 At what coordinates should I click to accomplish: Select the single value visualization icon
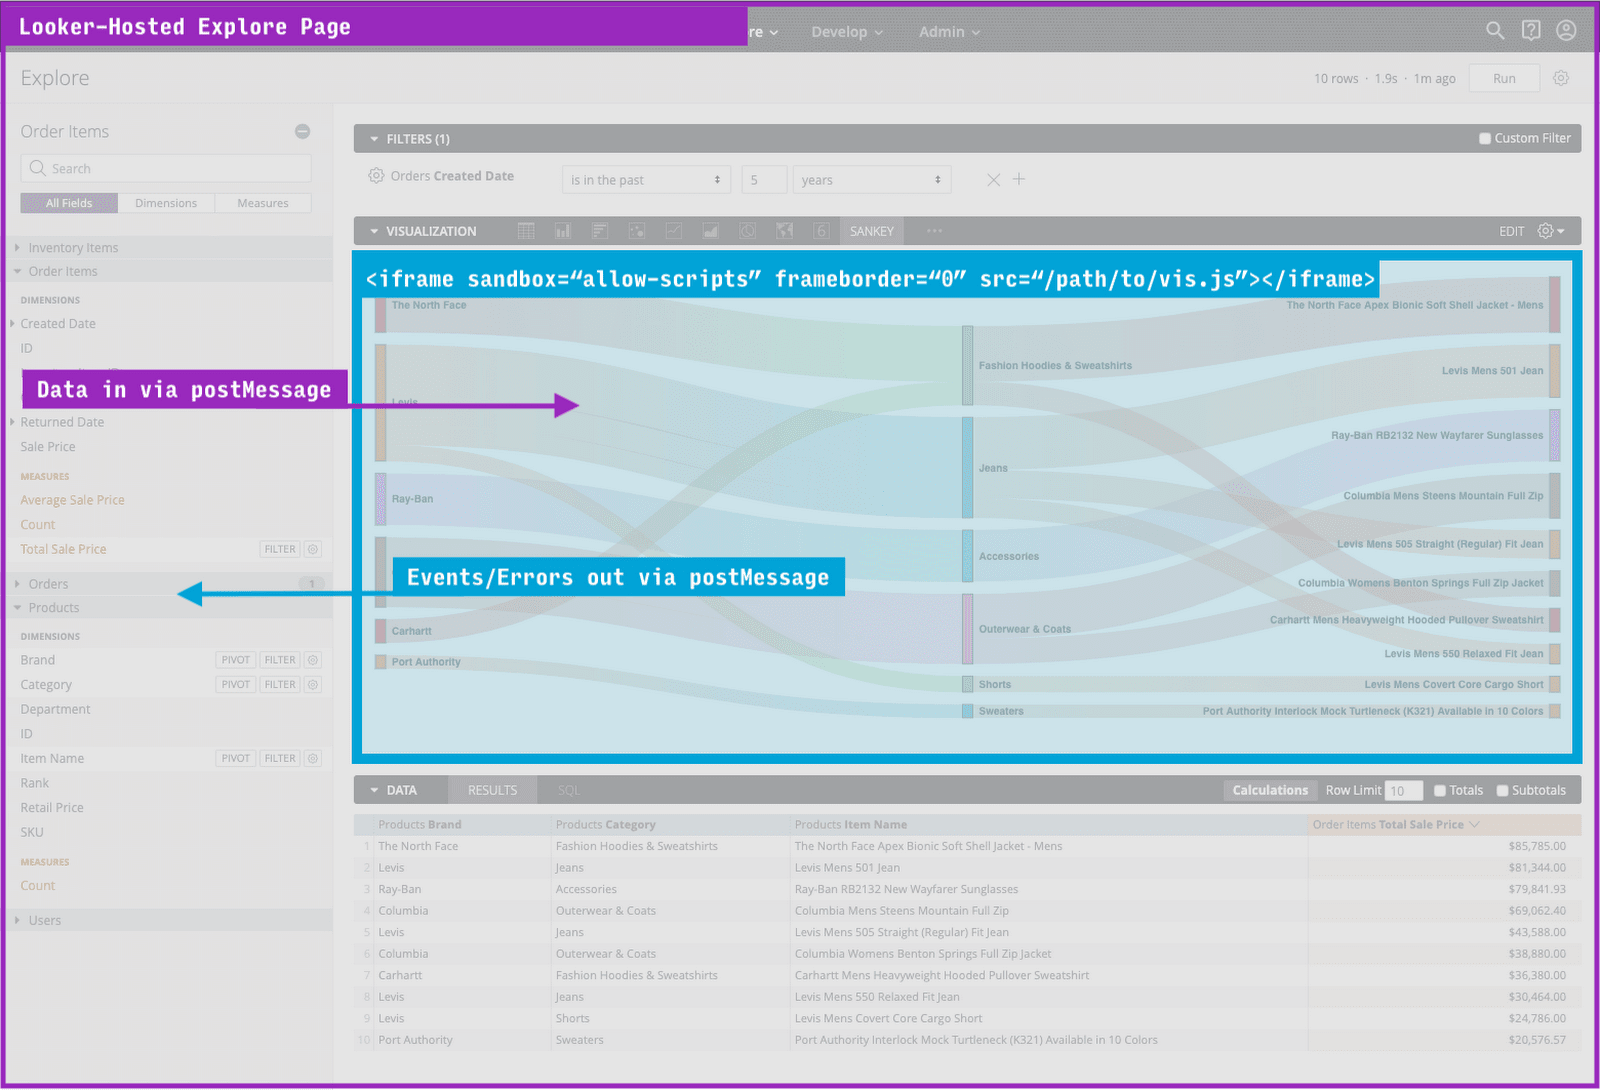pyautogui.click(x=821, y=231)
